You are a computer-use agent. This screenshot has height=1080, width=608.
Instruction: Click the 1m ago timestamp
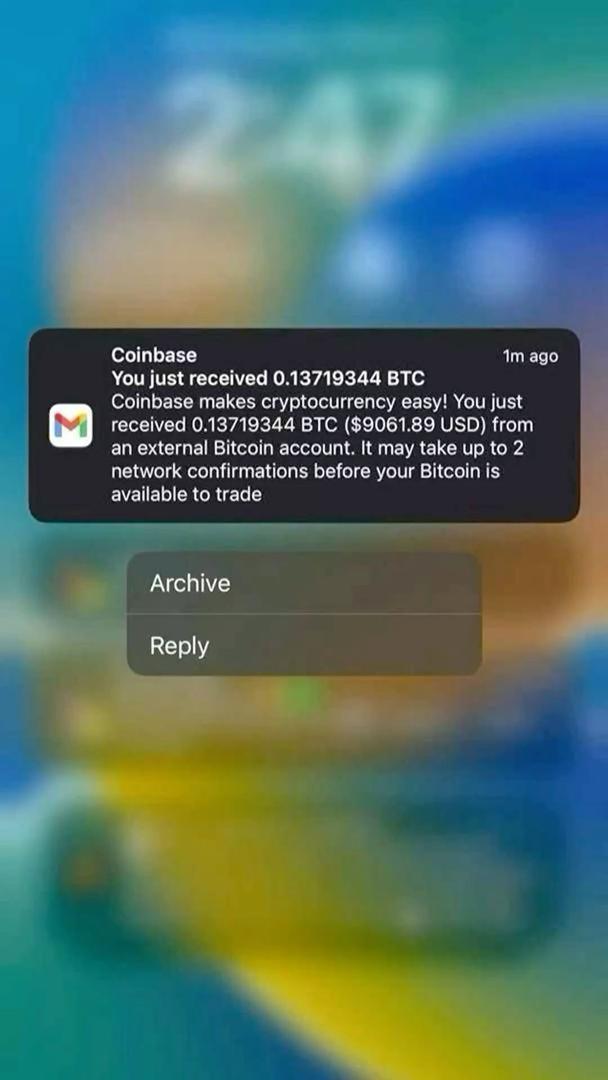[x=530, y=356]
